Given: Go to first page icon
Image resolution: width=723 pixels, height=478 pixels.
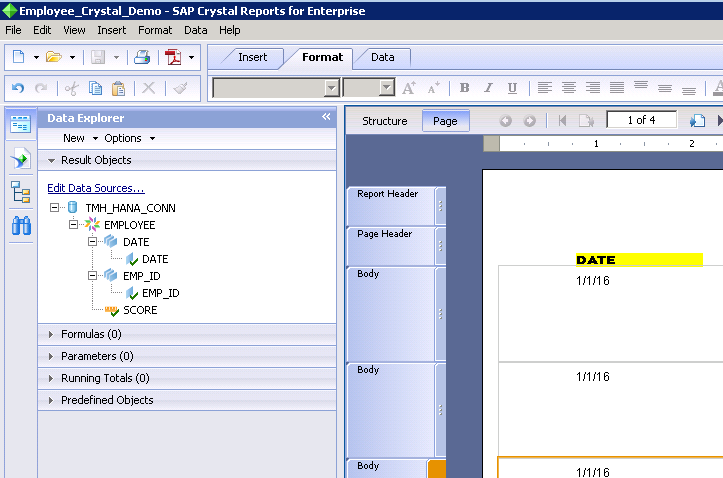Looking at the screenshot, I should (562, 121).
